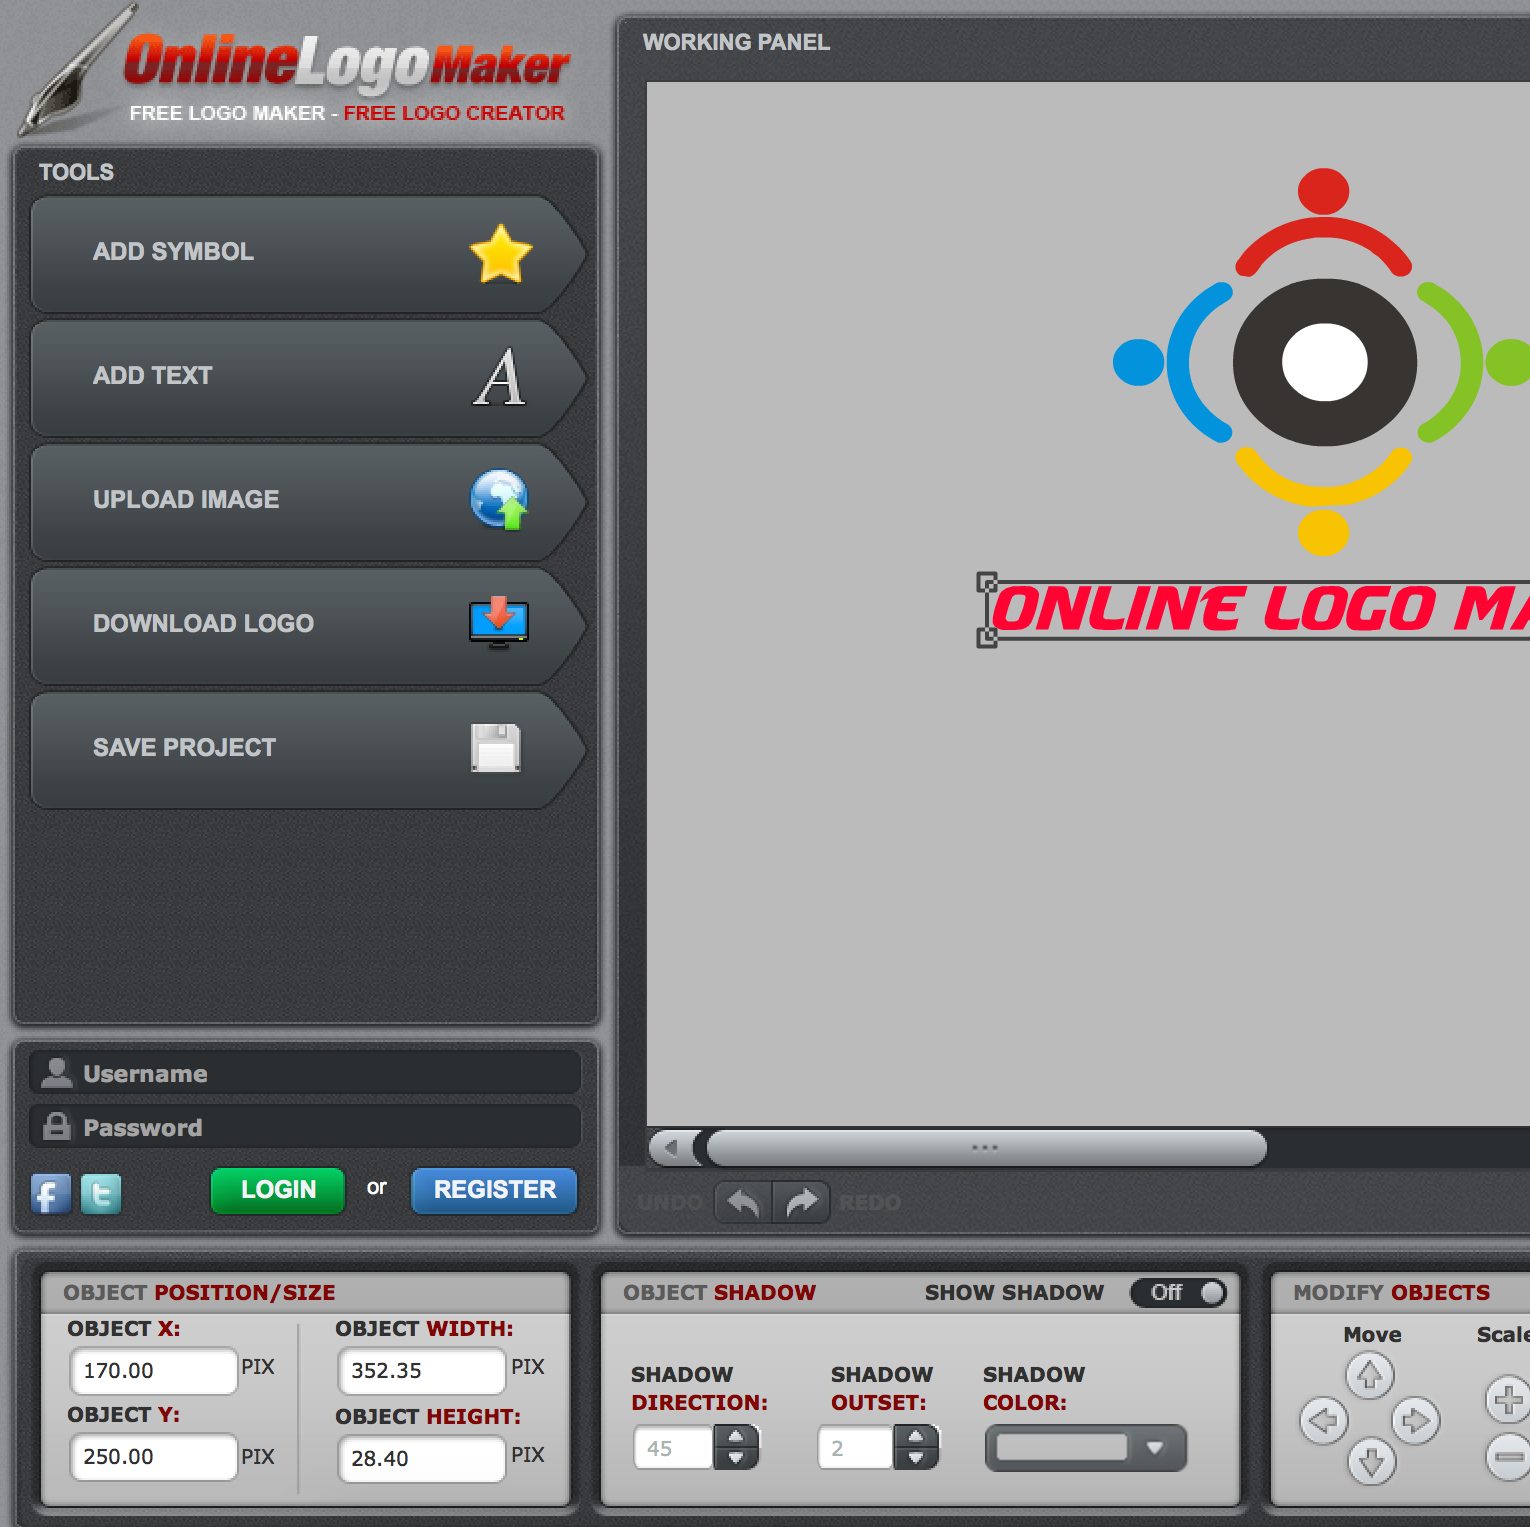1530x1527 pixels.
Task: Click the LOGIN button
Action: pos(278,1190)
